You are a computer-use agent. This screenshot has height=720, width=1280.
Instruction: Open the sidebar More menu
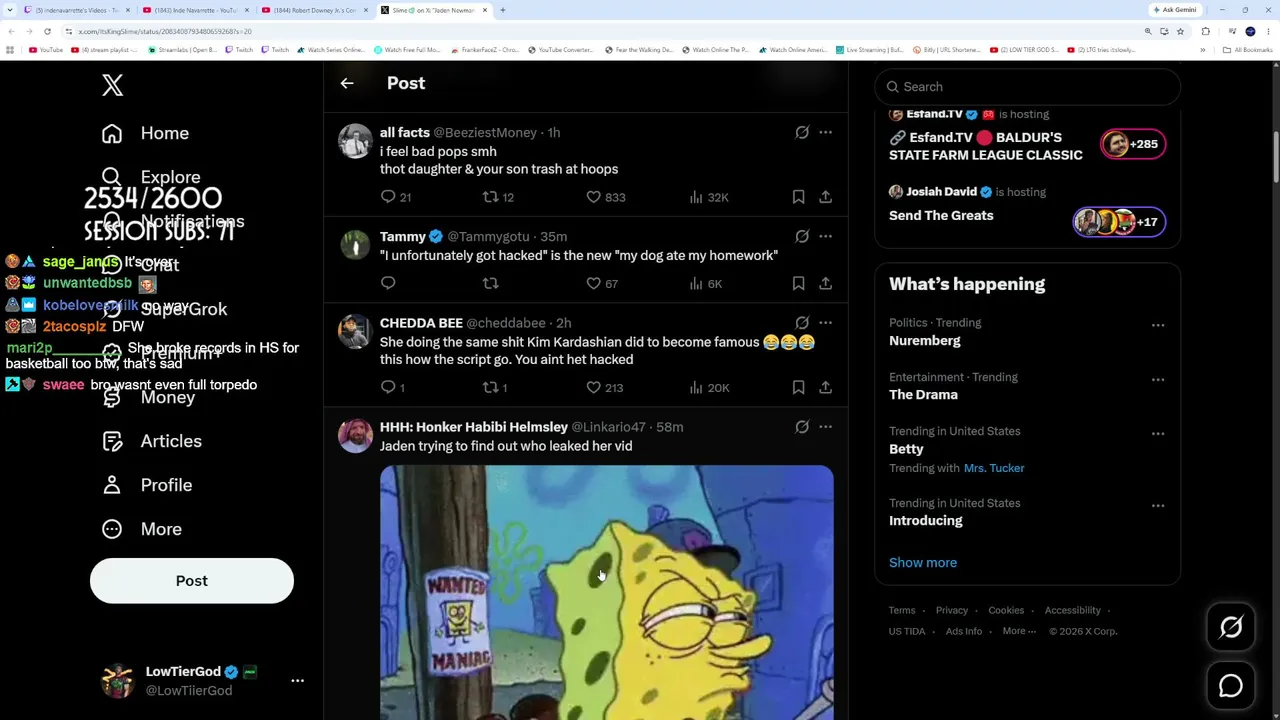coord(142,529)
